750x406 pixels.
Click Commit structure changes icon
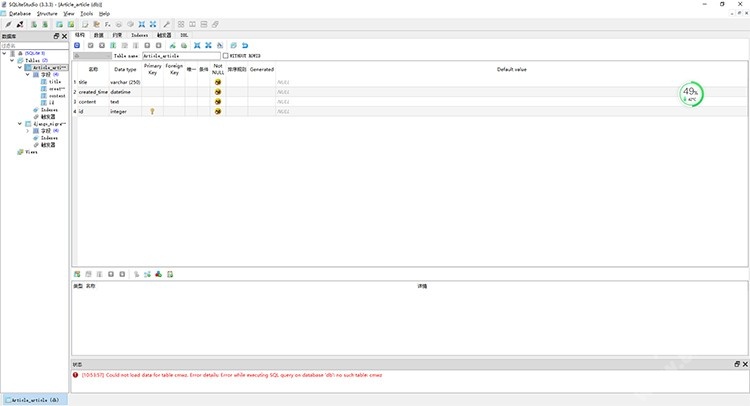(x=90, y=45)
